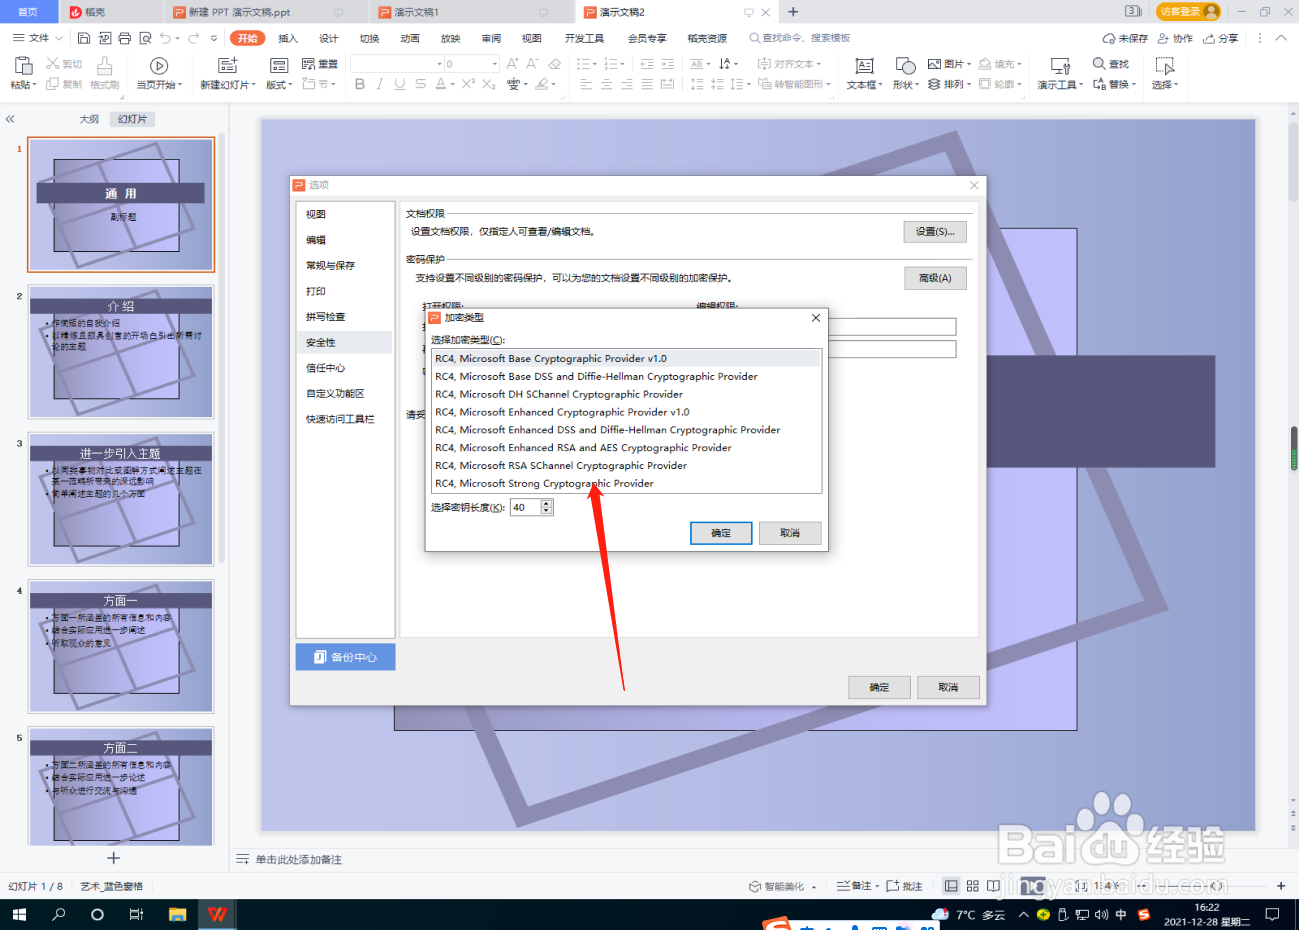Screen dimensions: 1299x930
Task: Click the WPS icon in Windows taskbar
Action: click(x=217, y=914)
